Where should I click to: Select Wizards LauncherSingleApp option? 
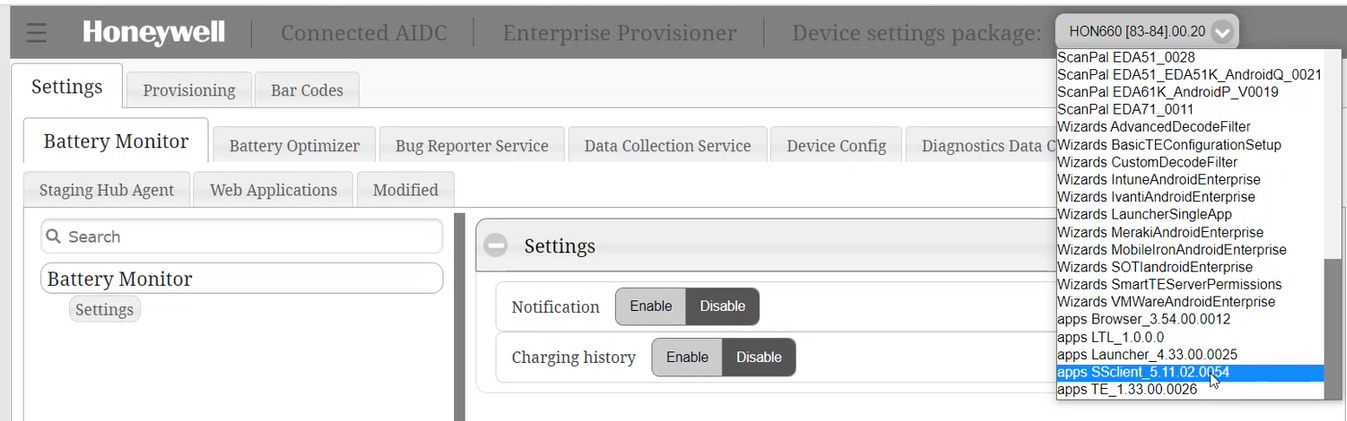pos(1190,214)
